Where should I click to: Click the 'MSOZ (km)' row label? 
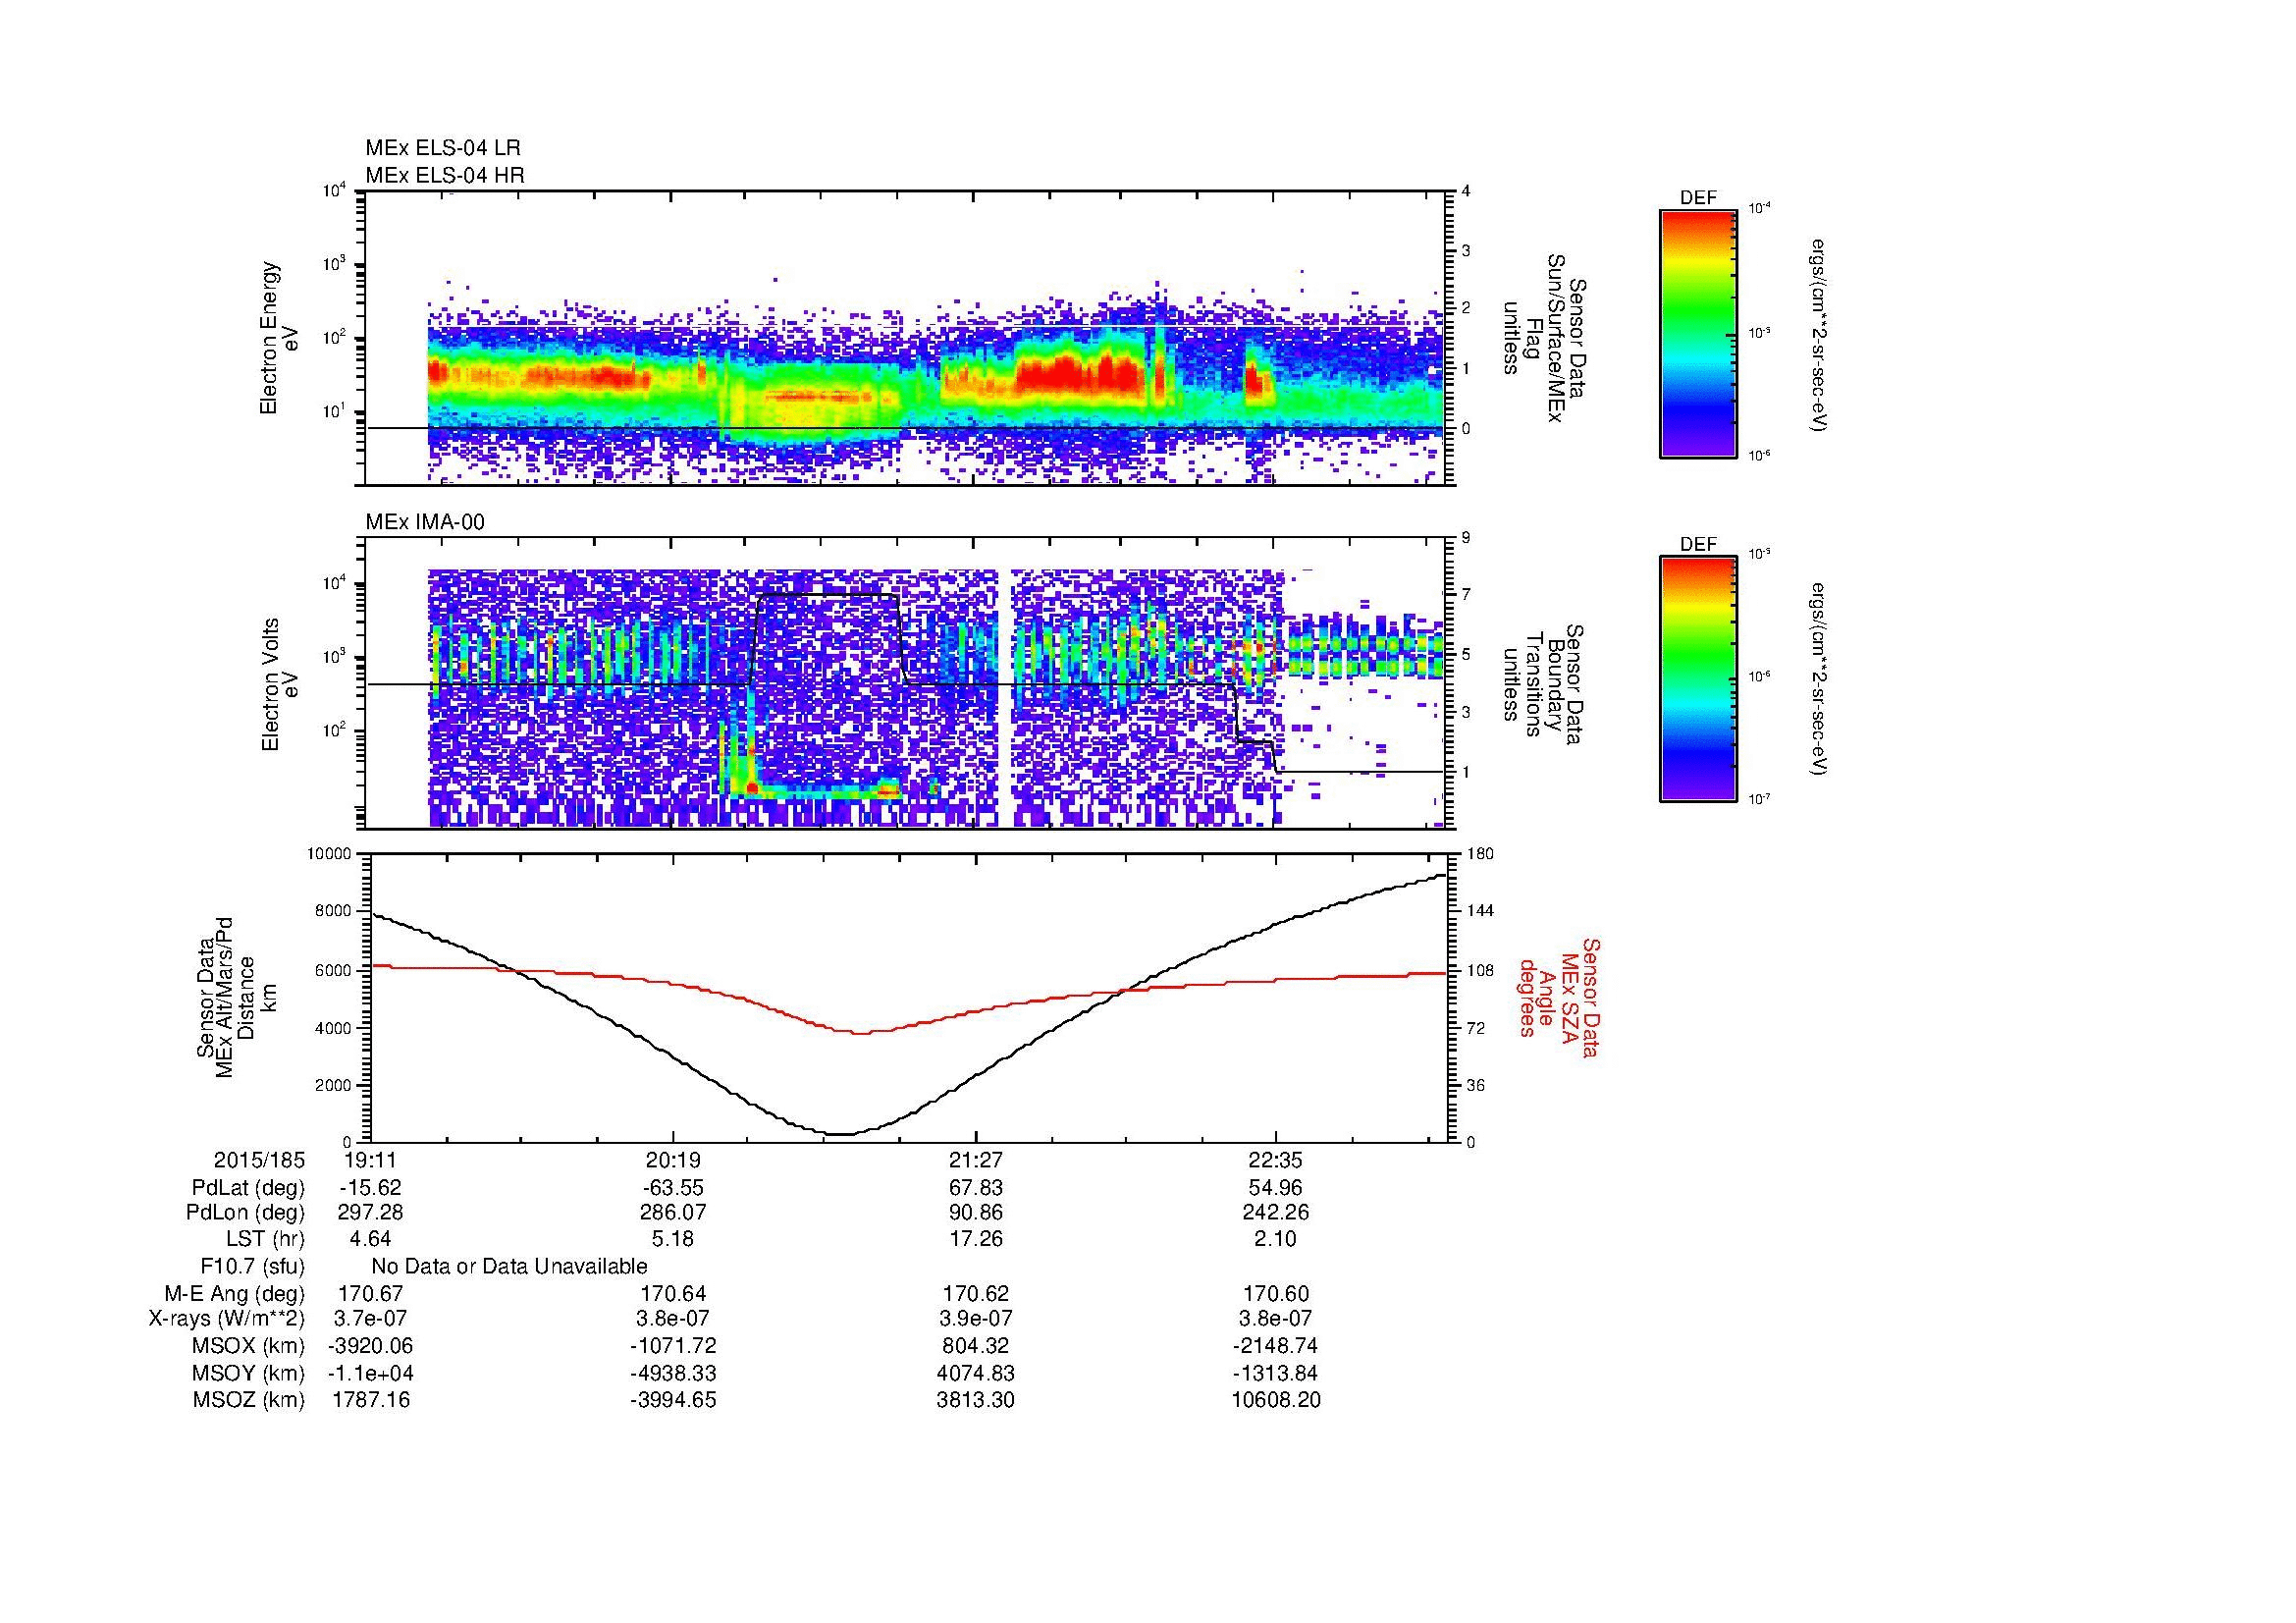[248, 1400]
